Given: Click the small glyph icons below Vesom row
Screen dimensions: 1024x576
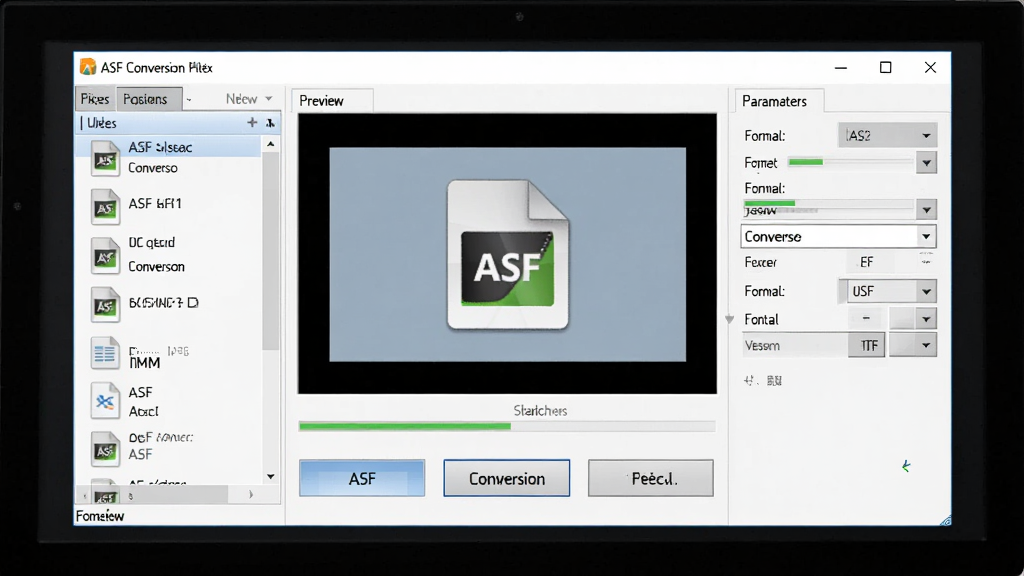Looking at the screenshot, I should pos(763,380).
